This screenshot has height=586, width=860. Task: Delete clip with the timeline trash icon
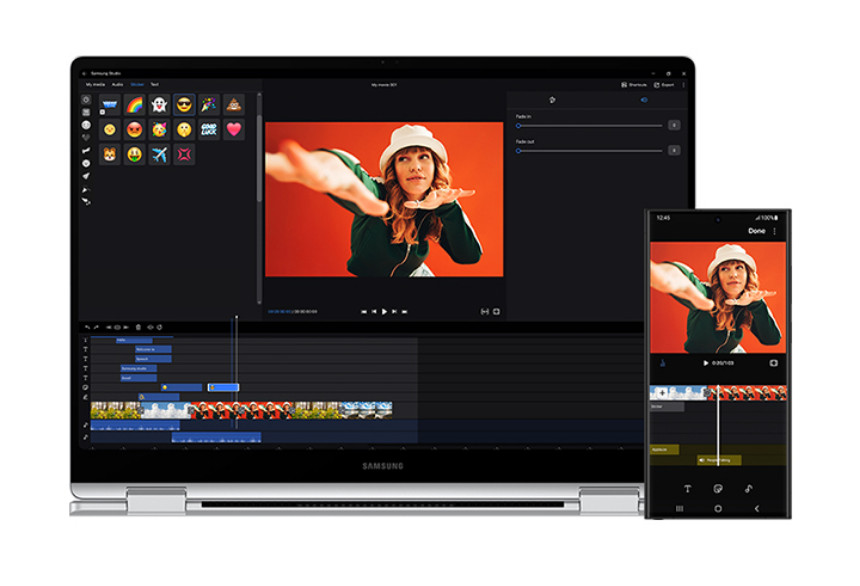click(x=138, y=328)
